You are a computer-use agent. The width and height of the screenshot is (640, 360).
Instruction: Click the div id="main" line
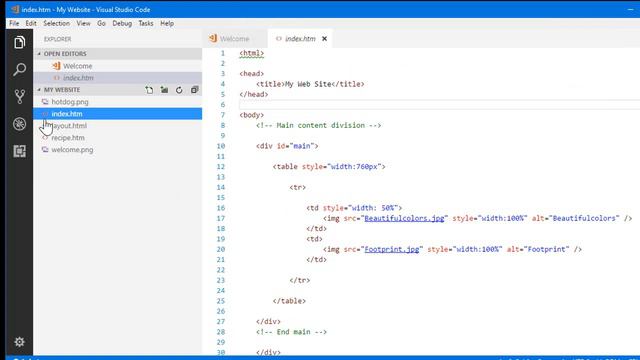tap(287, 146)
